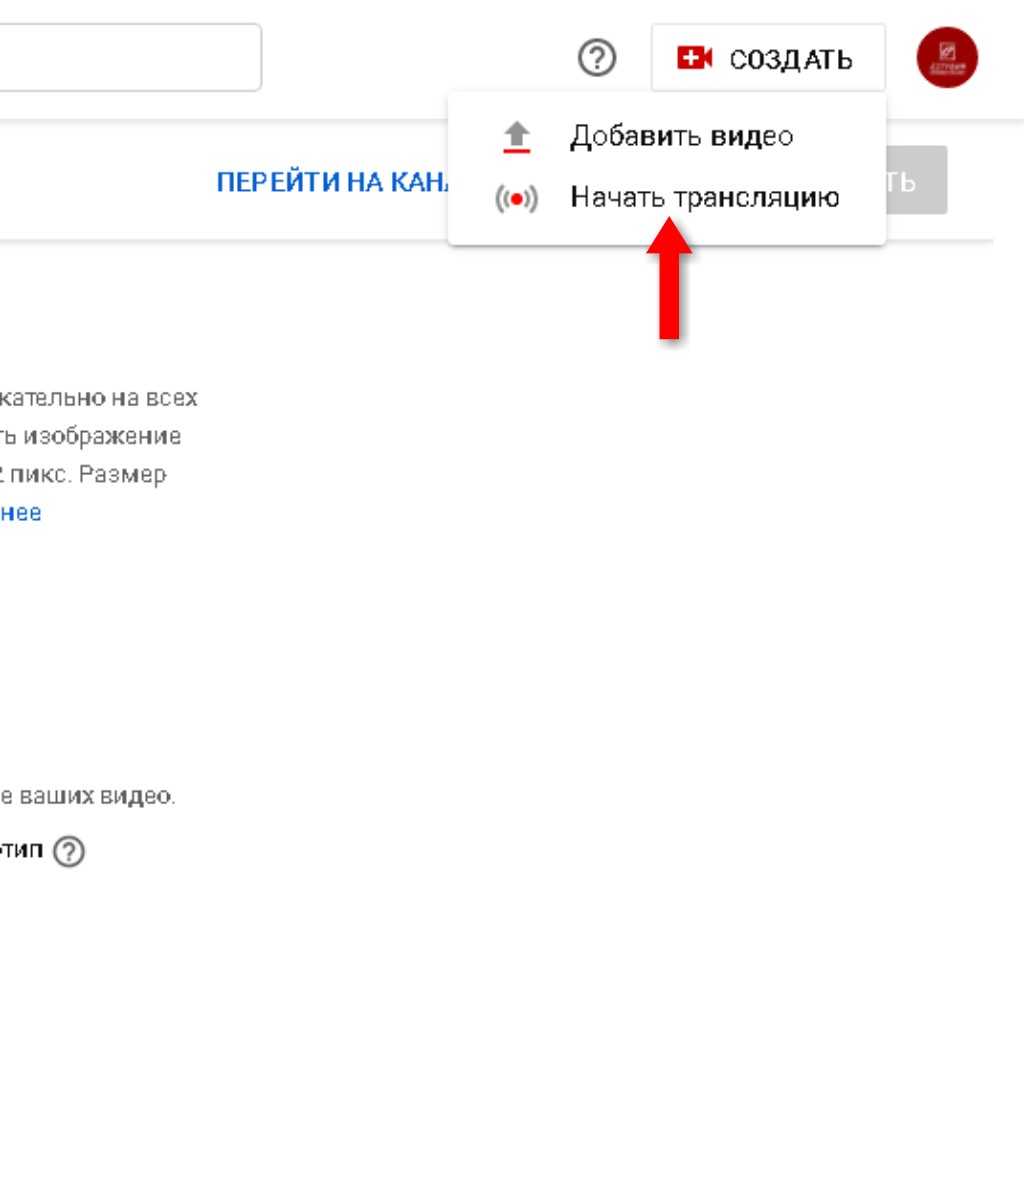1024x1194 pixels.
Task: Collapse the СОЗДАТЬ dropdown button
Action: pyautogui.click(x=768, y=58)
